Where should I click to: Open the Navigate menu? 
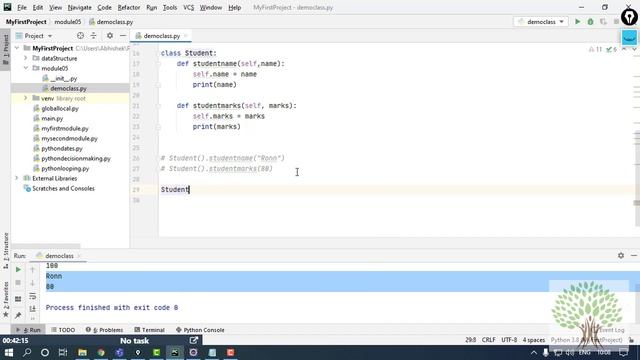(x=80, y=7)
